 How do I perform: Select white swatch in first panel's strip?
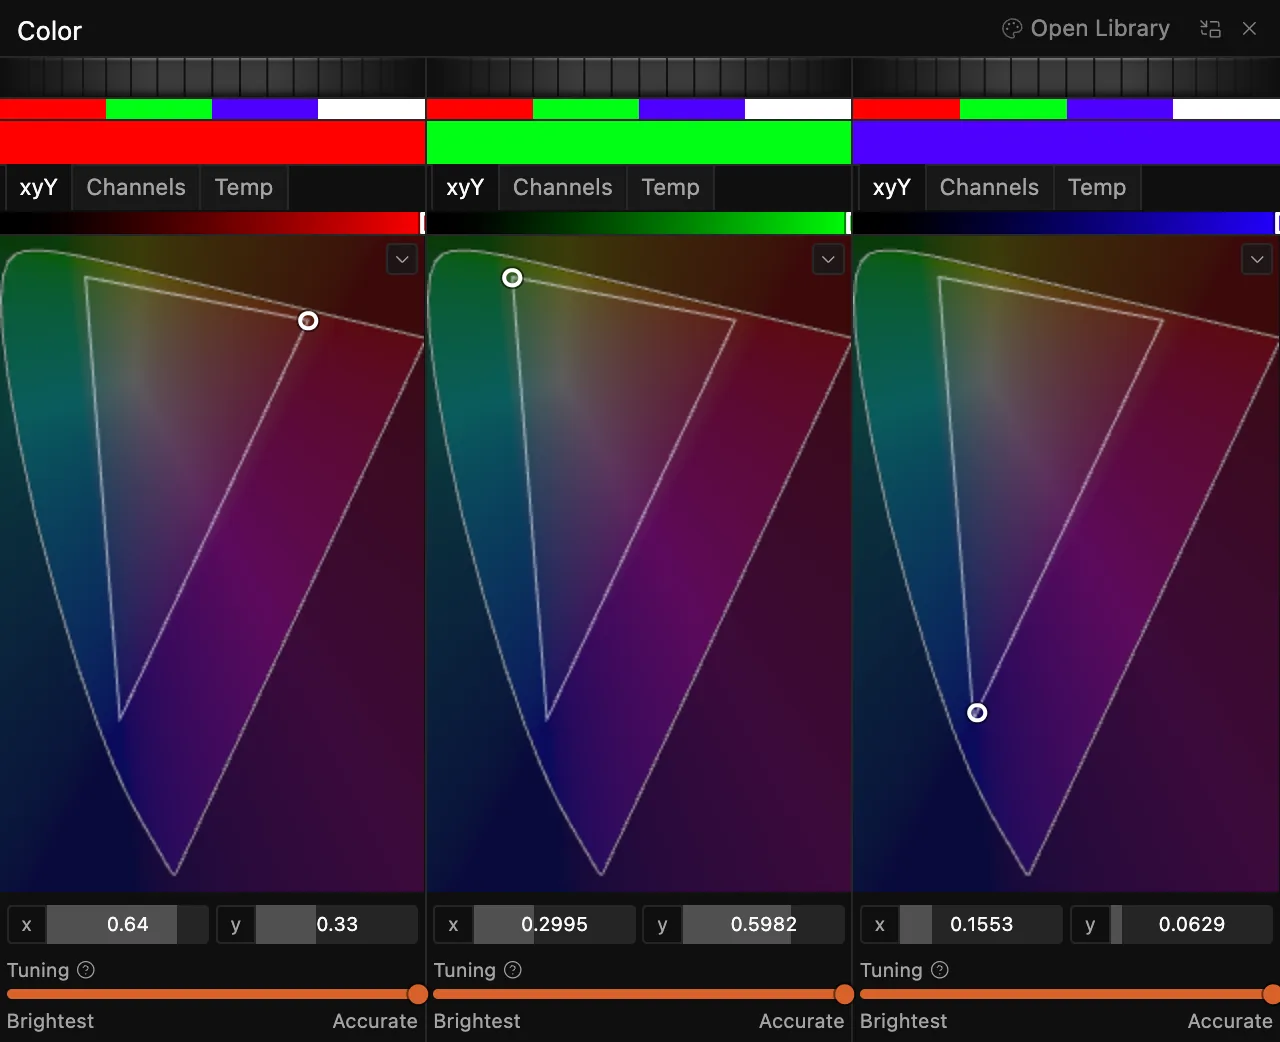pos(371,109)
